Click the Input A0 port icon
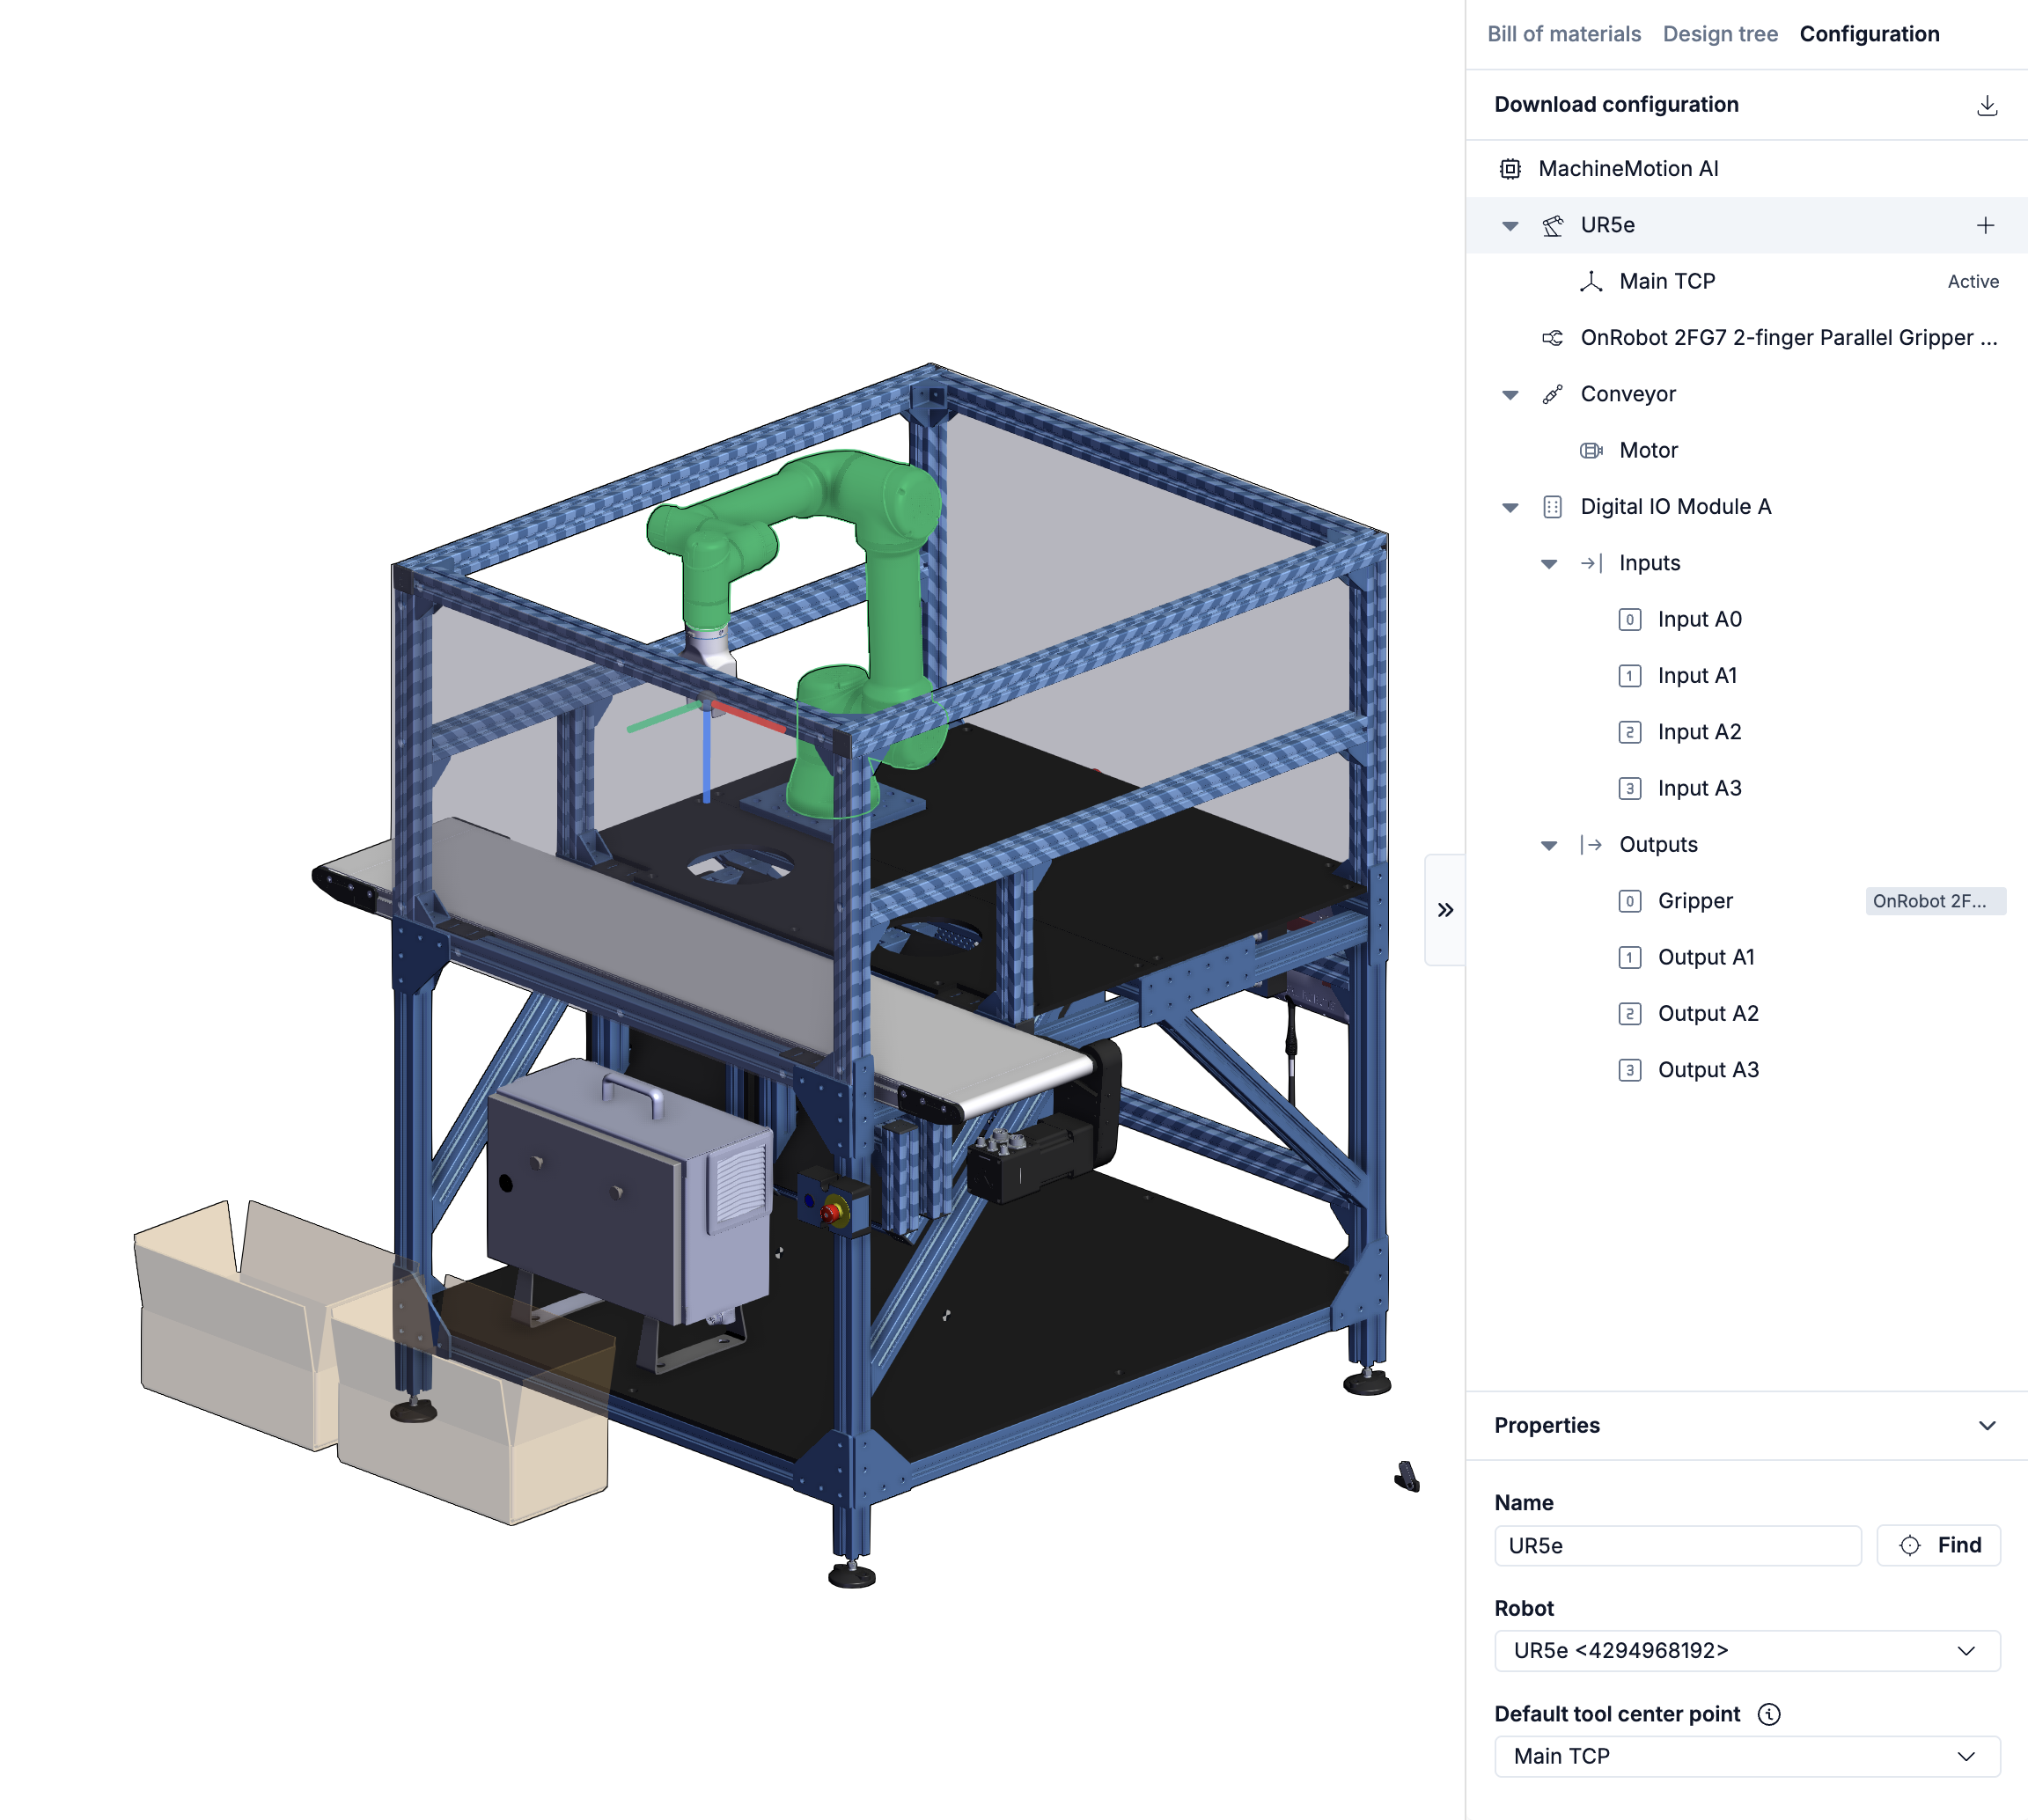Viewport: 2028px width, 1820px height. [1630, 620]
